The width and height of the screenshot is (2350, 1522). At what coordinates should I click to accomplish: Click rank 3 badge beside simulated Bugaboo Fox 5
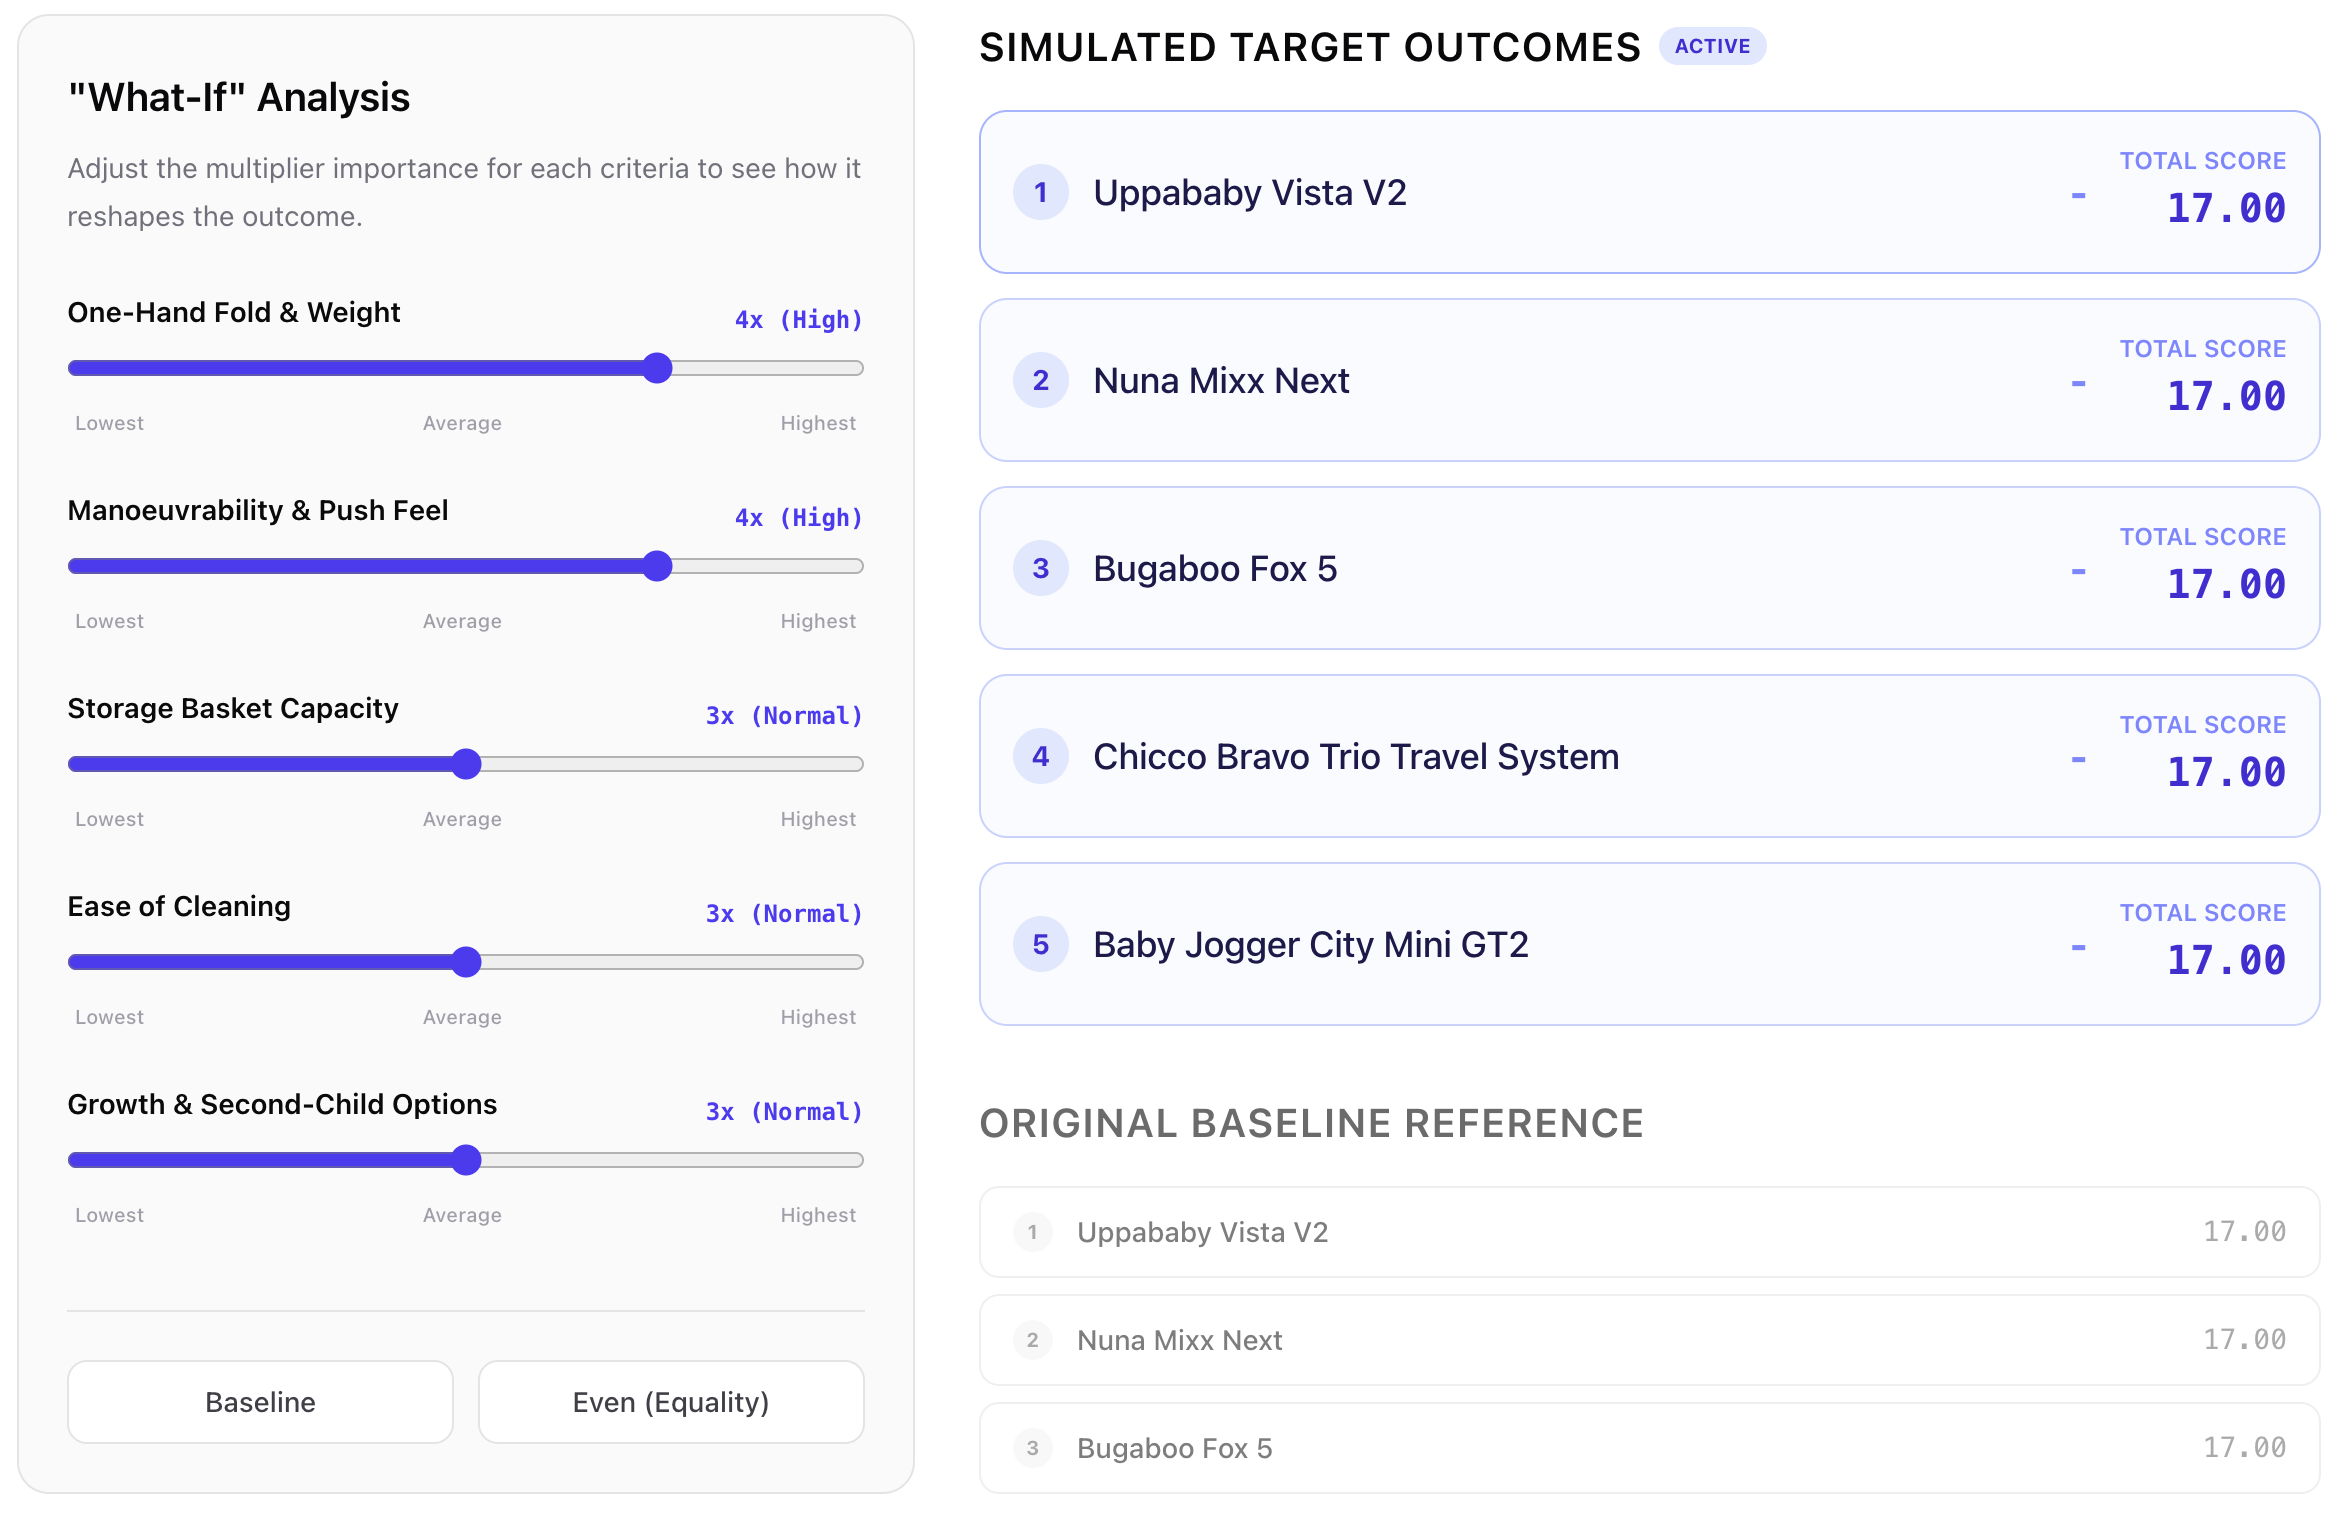[1041, 568]
